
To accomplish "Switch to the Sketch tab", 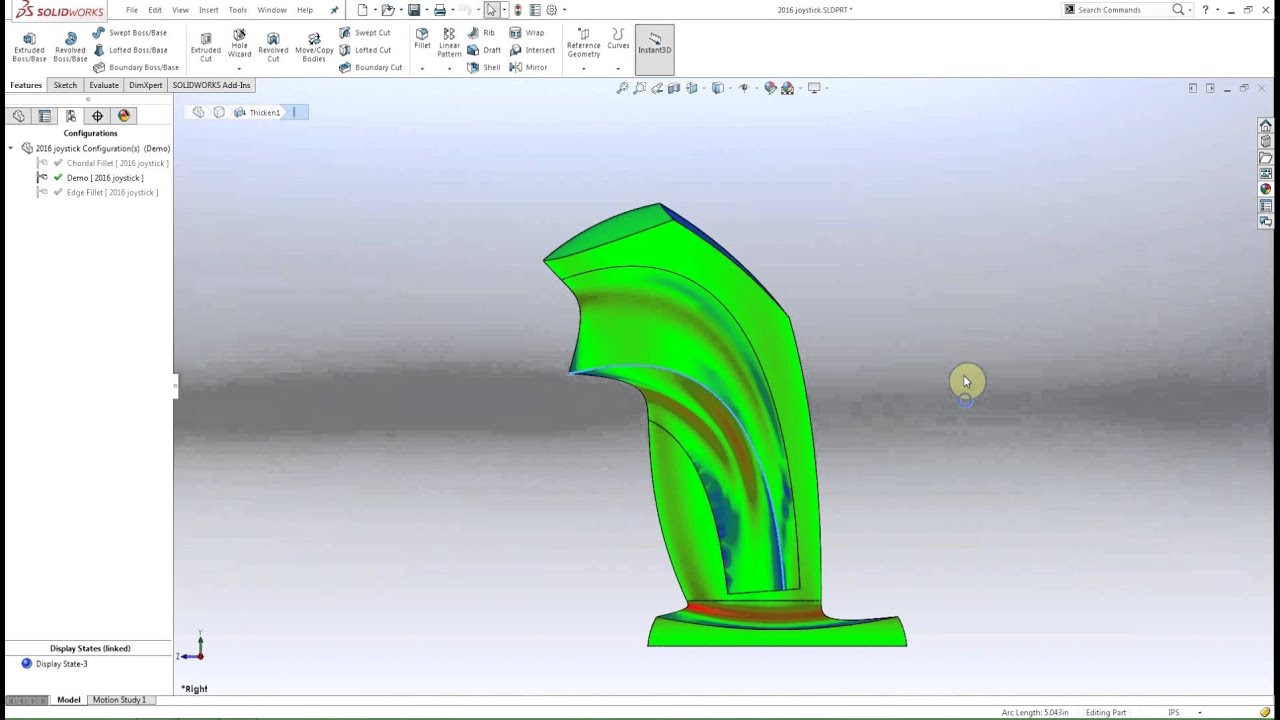I will pyautogui.click(x=65, y=85).
